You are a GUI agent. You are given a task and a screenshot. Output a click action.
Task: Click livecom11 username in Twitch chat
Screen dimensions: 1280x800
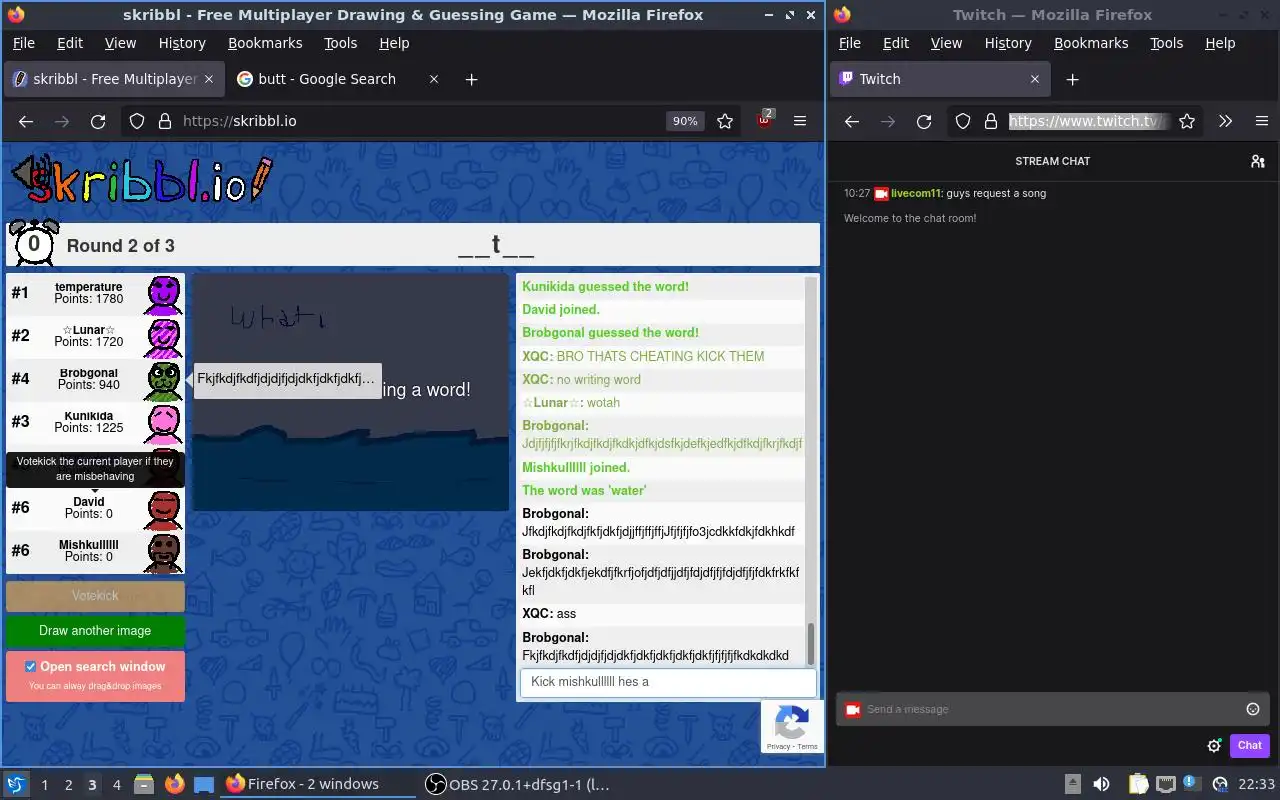click(x=915, y=193)
